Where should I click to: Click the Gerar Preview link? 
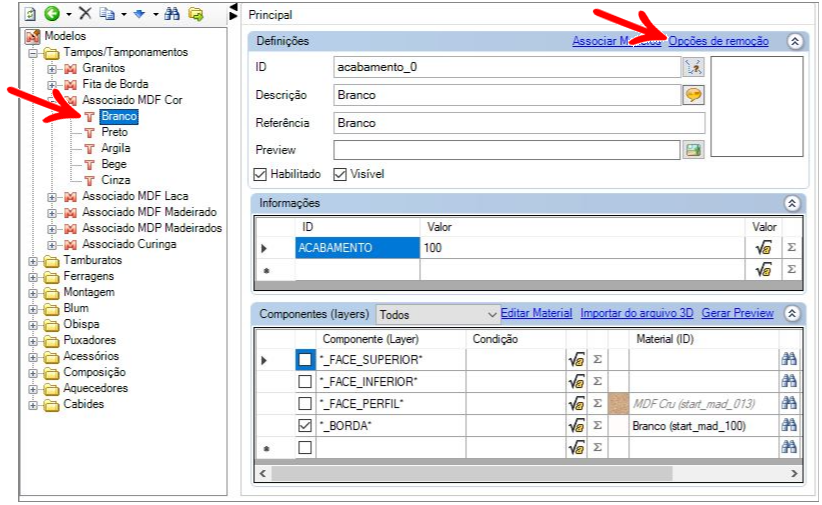point(737,313)
